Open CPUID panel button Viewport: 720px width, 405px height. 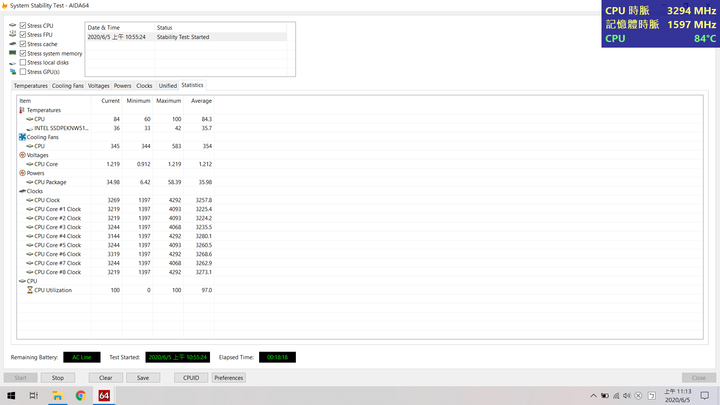[x=191, y=378]
